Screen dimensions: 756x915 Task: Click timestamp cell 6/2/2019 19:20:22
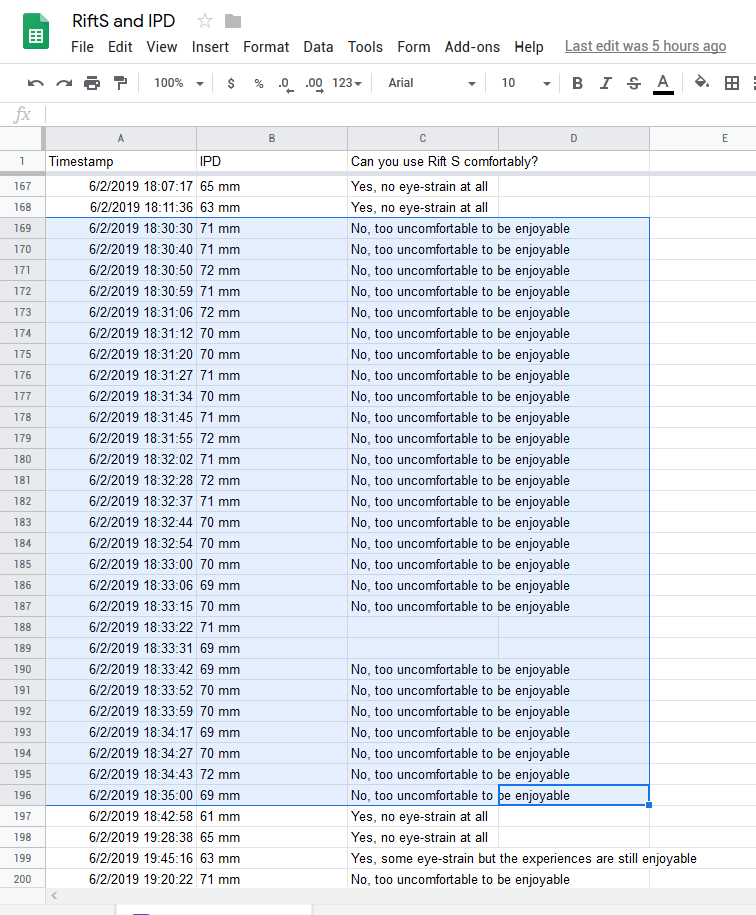[x=121, y=879]
